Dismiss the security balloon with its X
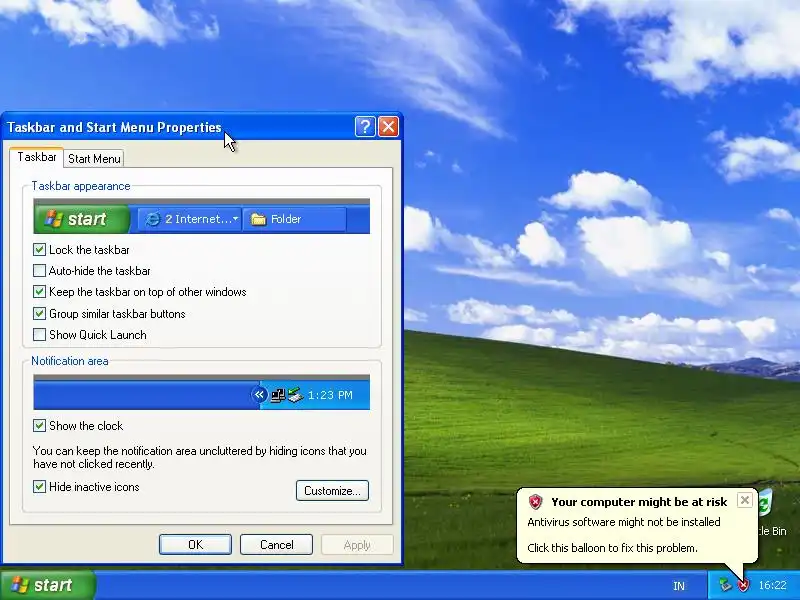The width and height of the screenshot is (800, 600). click(x=744, y=500)
